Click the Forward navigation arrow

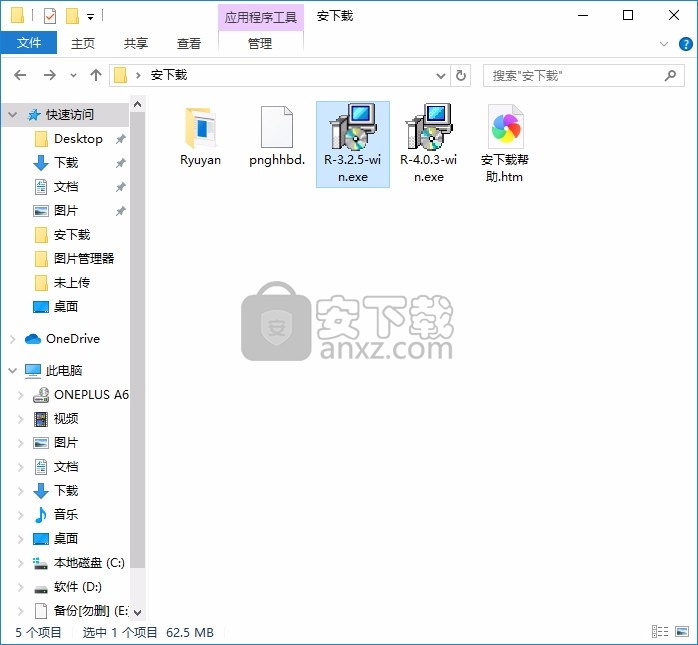(49, 75)
